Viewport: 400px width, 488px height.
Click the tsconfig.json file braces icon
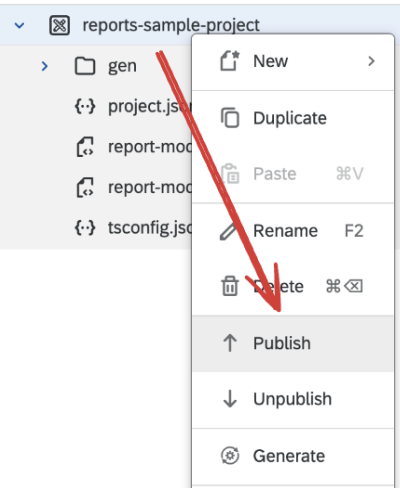pos(85,228)
